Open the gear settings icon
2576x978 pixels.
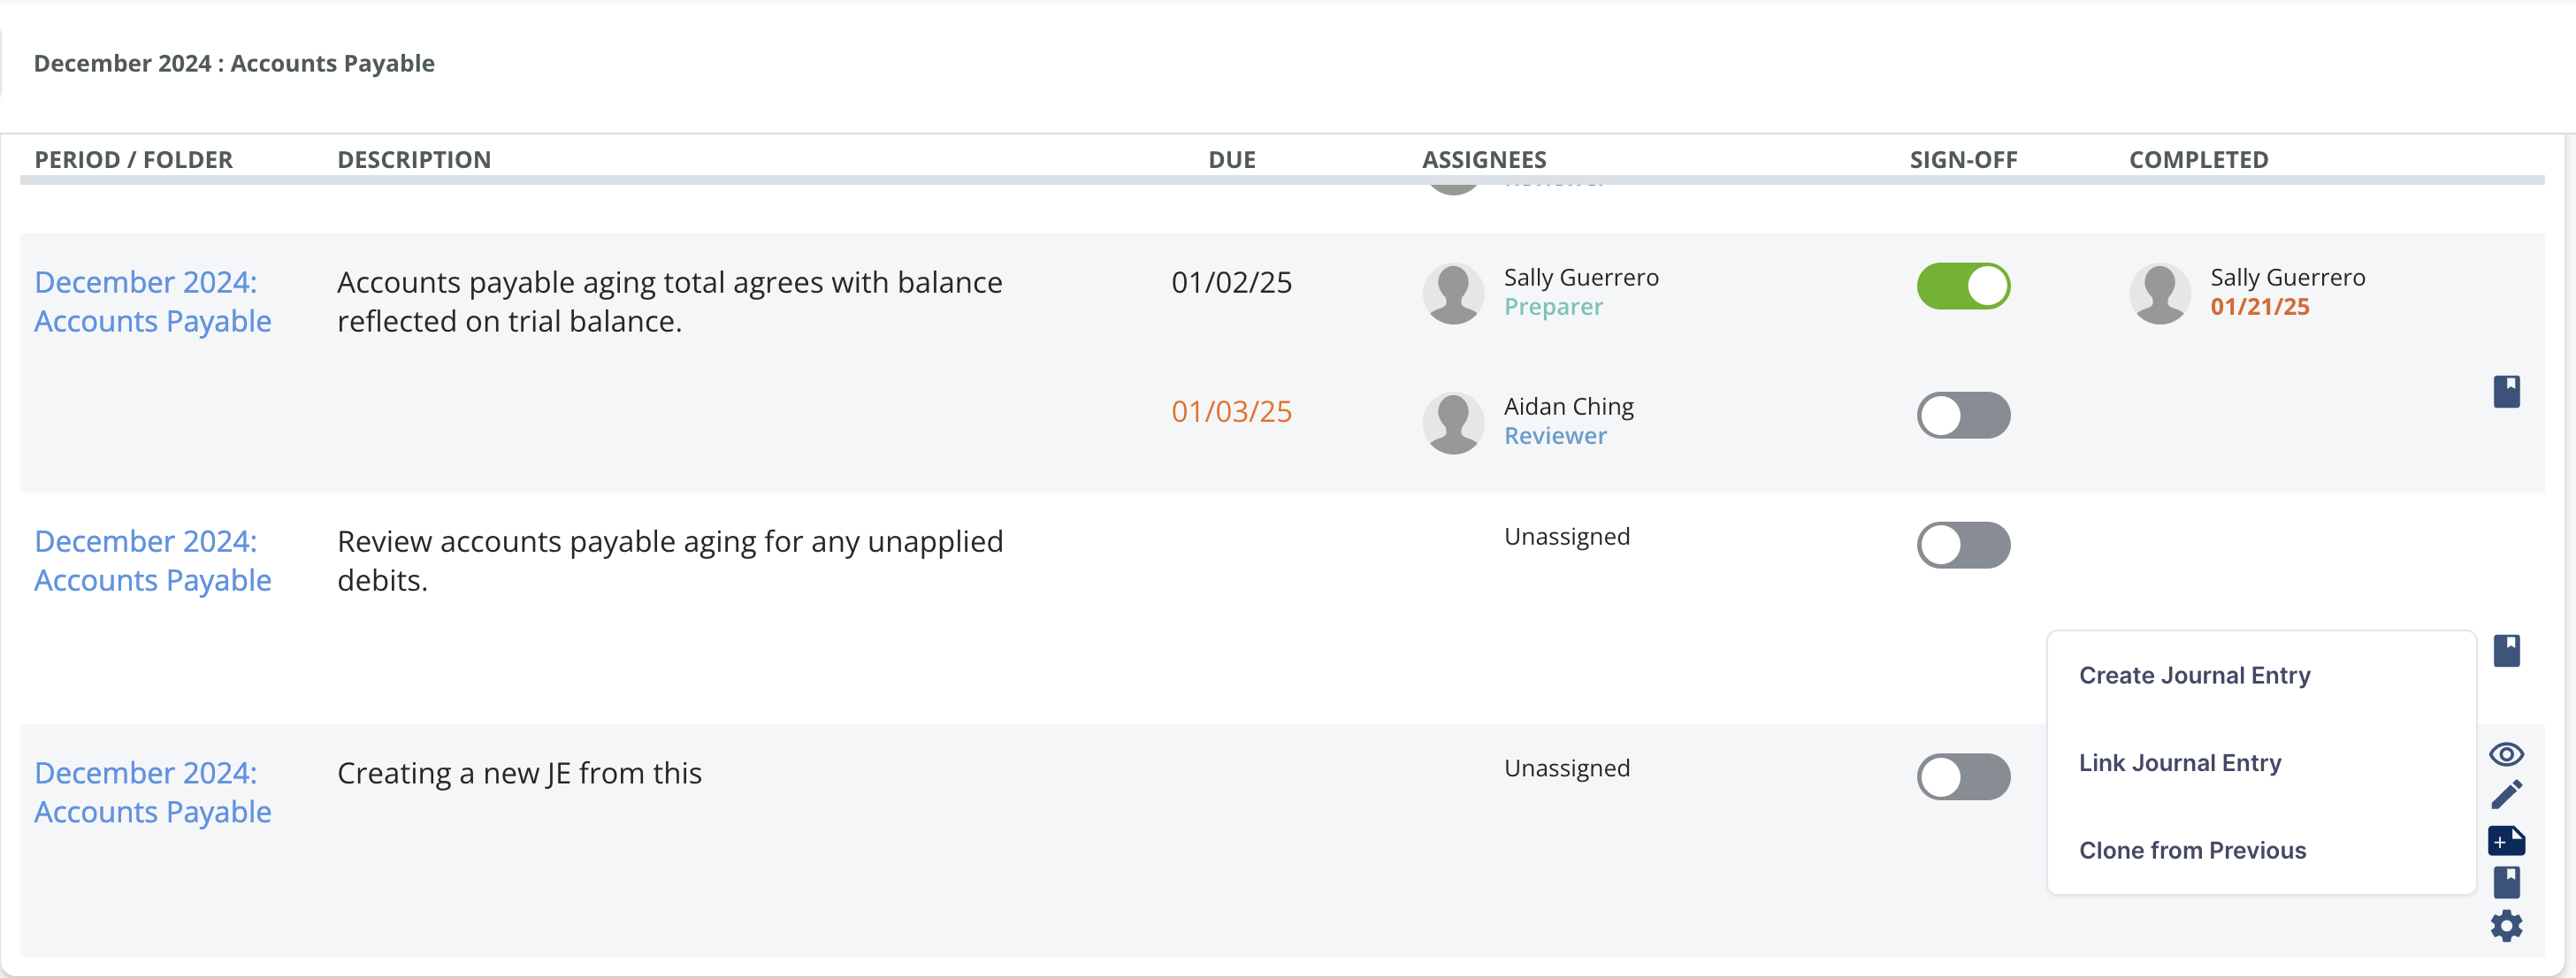2506,926
